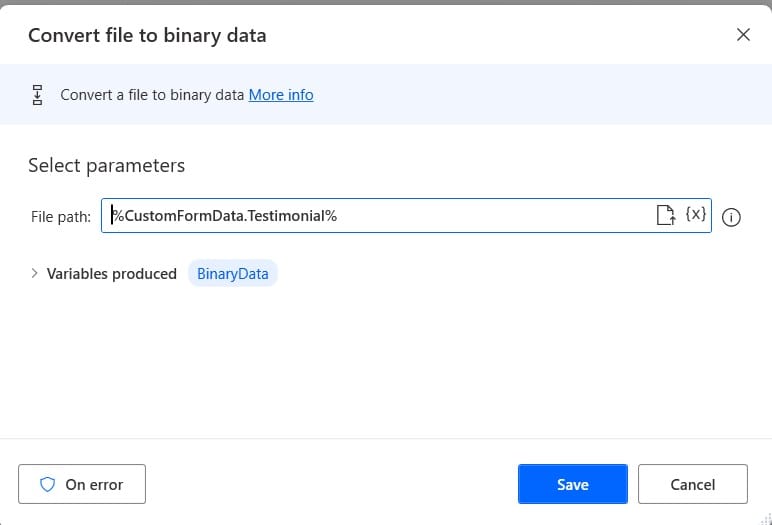Open the On error settings
Viewport: 772px width, 525px height.
[x=82, y=484]
